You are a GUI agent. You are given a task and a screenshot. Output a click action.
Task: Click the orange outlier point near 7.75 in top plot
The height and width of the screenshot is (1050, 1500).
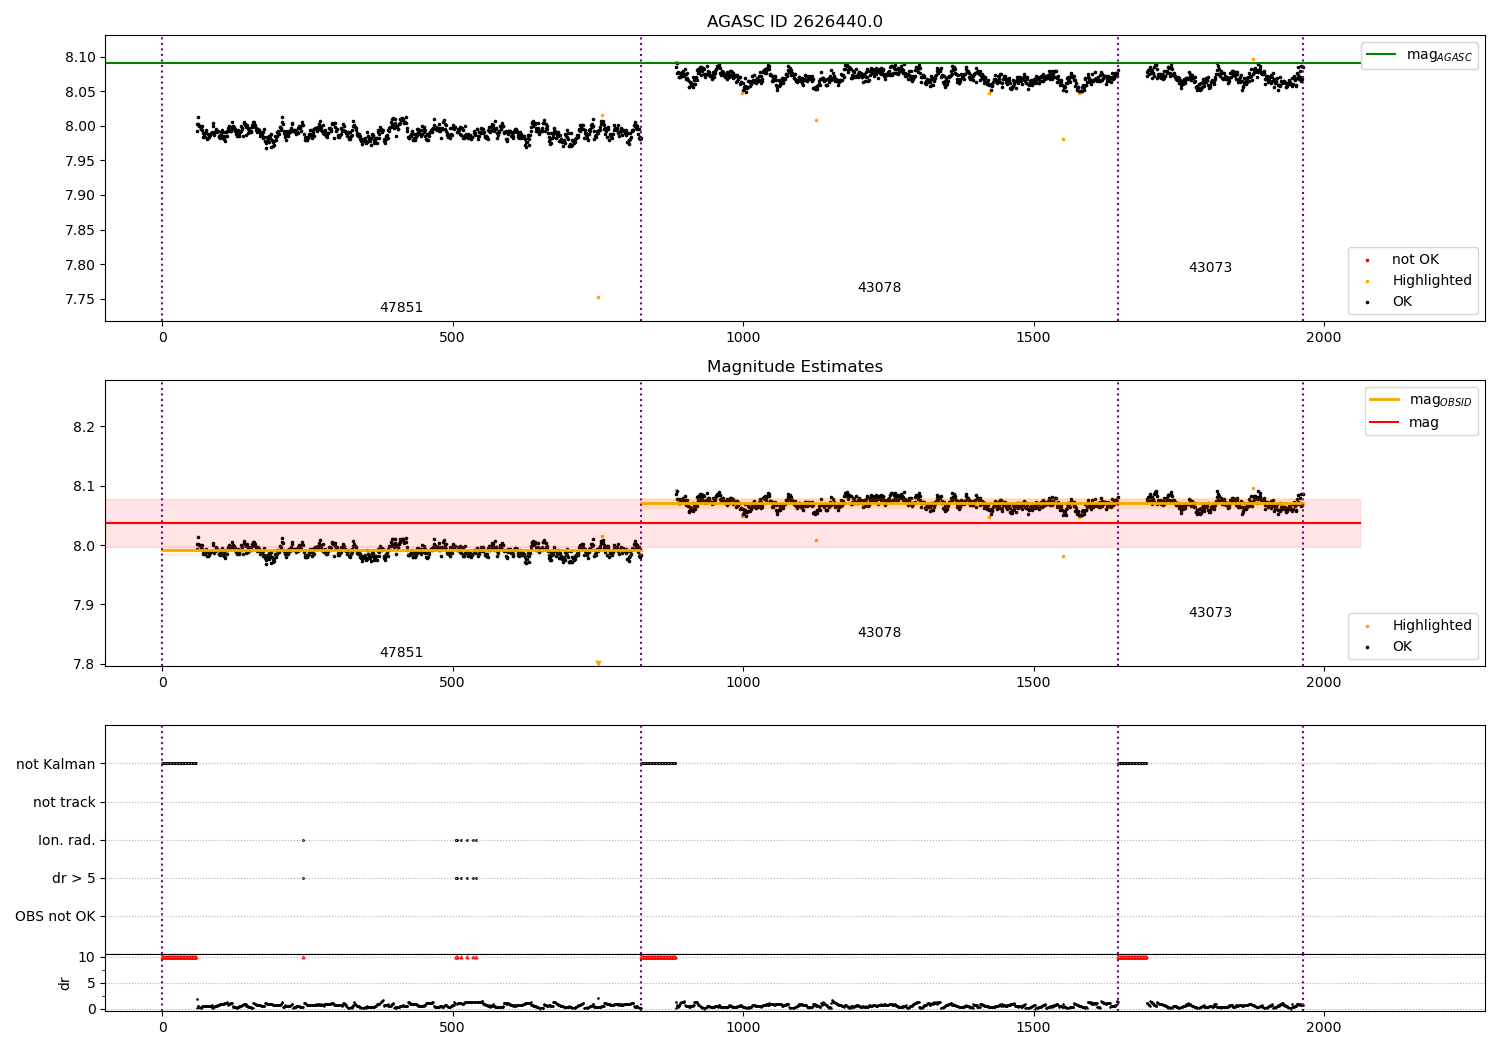598,297
